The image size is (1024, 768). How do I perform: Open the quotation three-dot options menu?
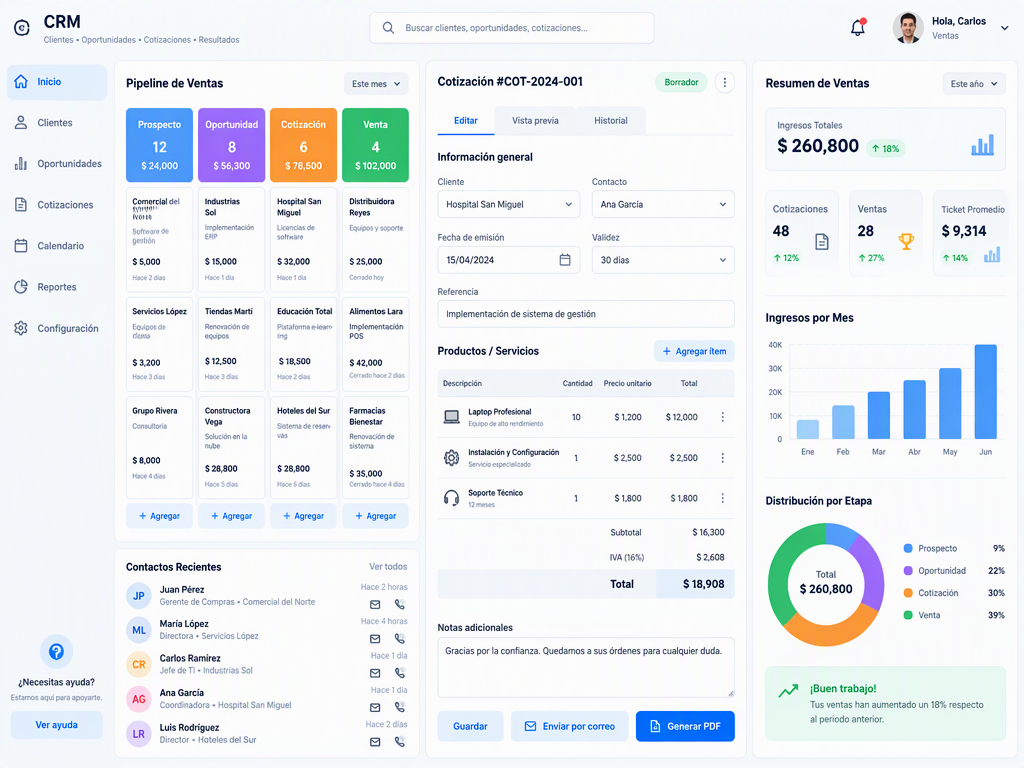pyautogui.click(x=724, y=82)
